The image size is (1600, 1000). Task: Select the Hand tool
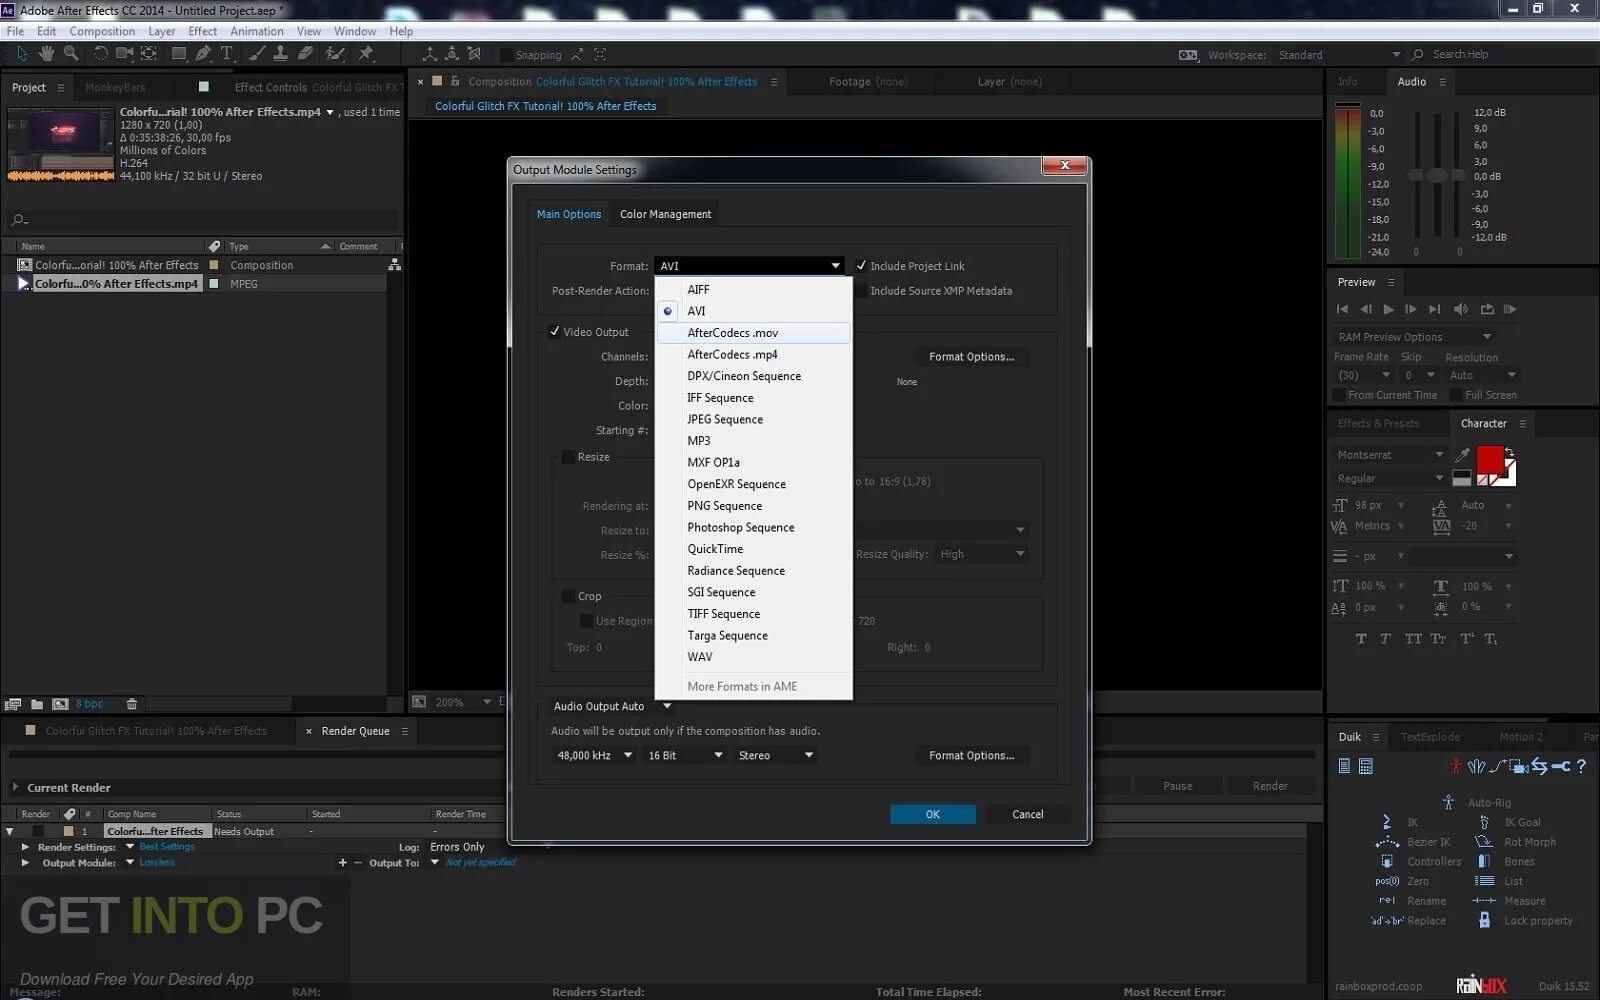tap(46, 54)
